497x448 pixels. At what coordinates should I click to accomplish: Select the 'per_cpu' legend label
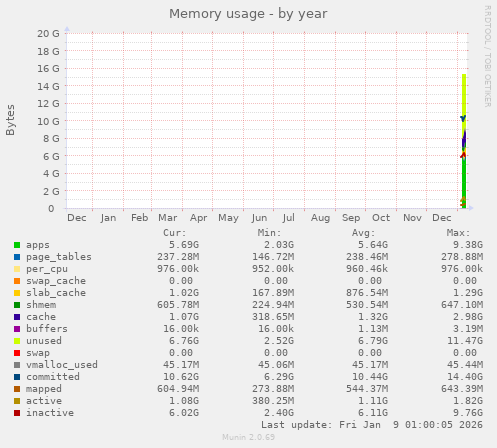point(47,269)
